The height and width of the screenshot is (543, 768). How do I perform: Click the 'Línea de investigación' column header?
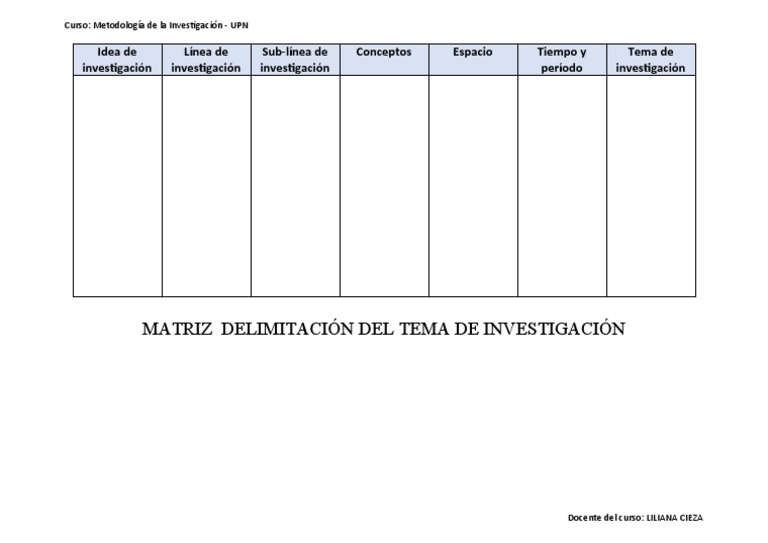206,60
